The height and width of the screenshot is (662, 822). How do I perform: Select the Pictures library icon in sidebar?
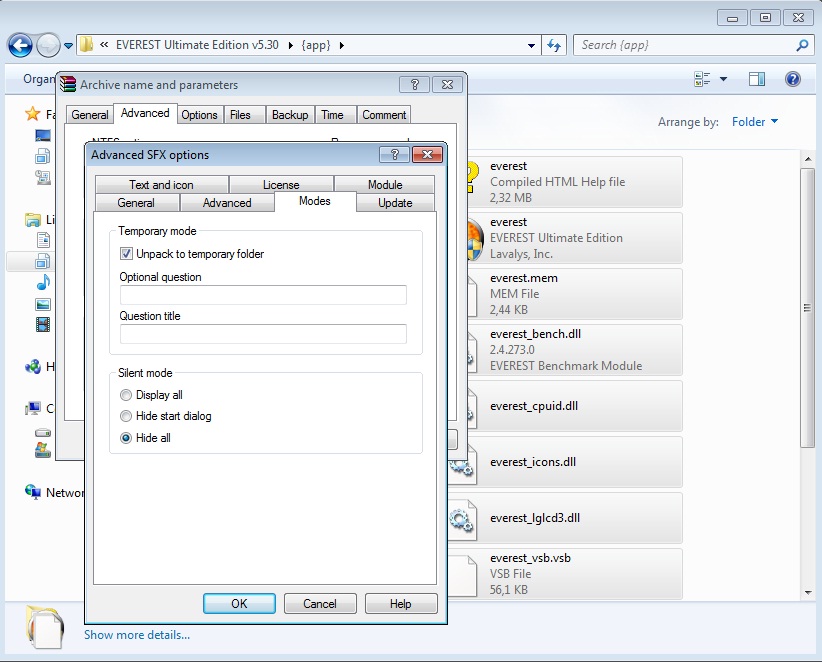[43, 304]
